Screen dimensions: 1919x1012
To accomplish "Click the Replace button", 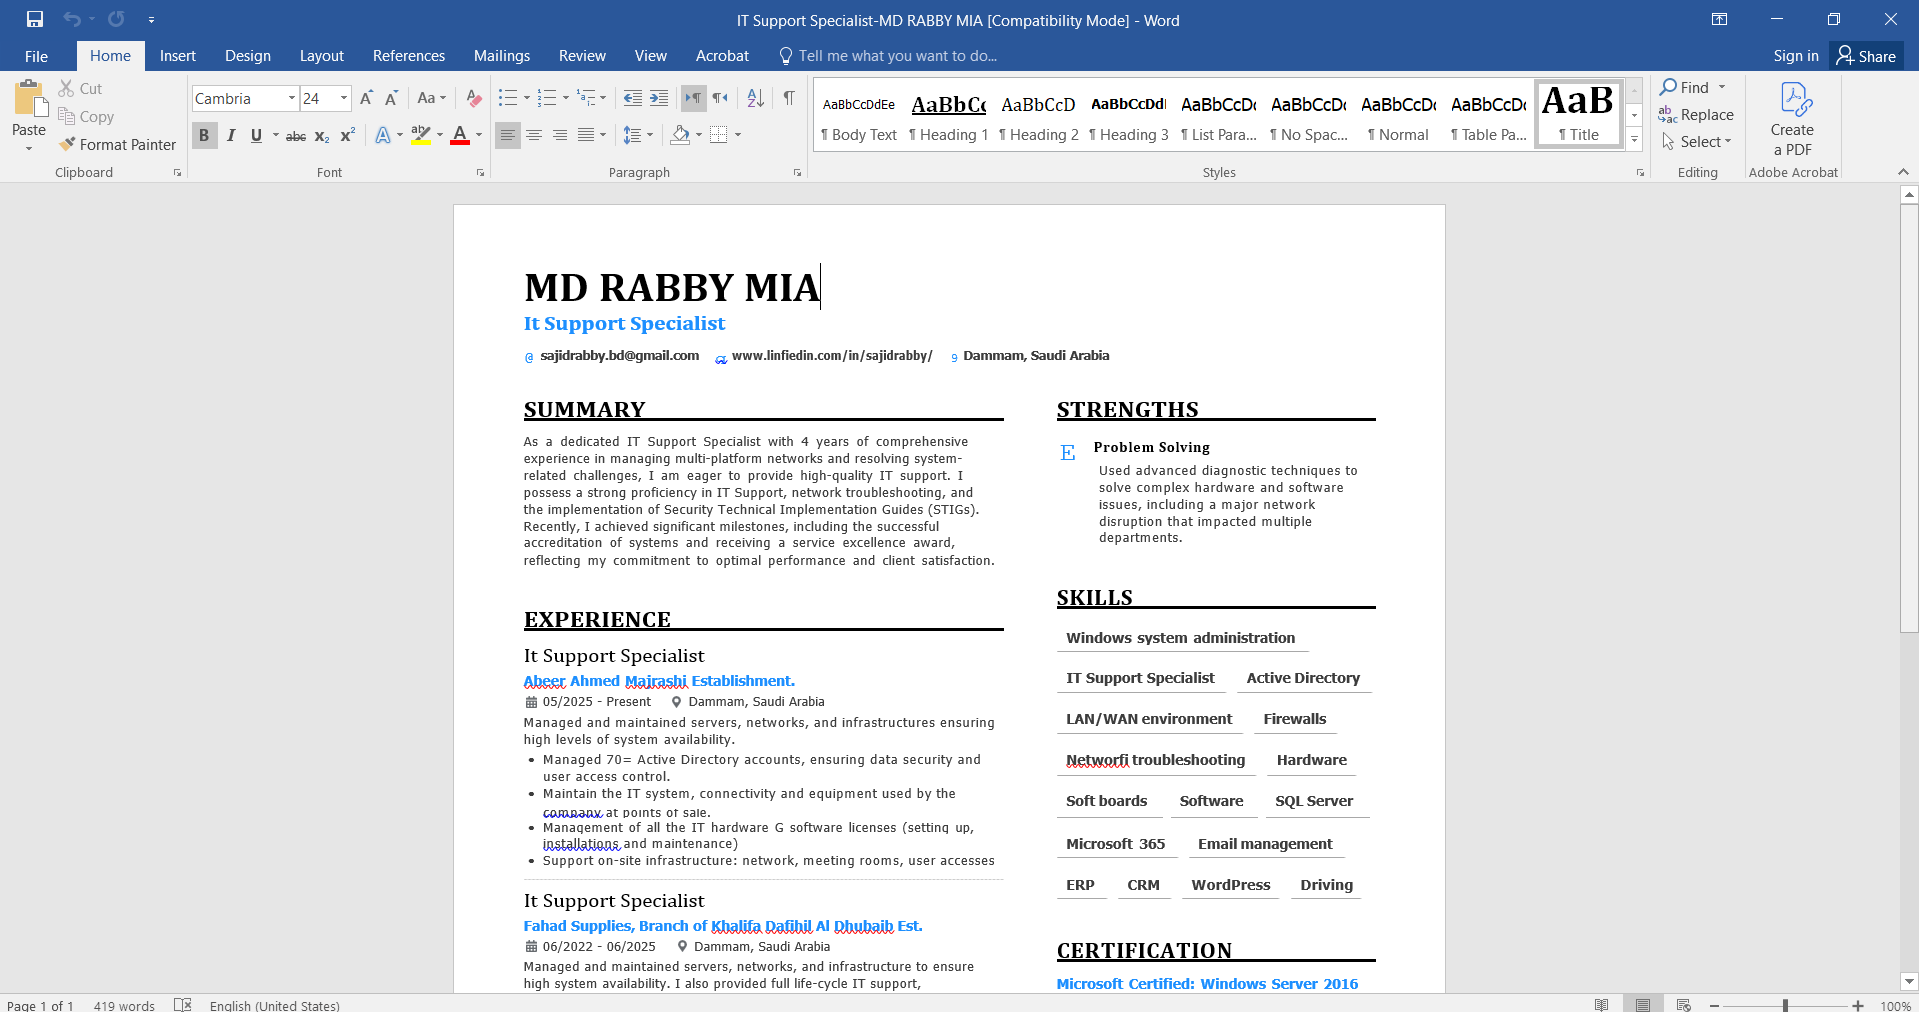I will pyautogui.click(x=1696, y=115).
